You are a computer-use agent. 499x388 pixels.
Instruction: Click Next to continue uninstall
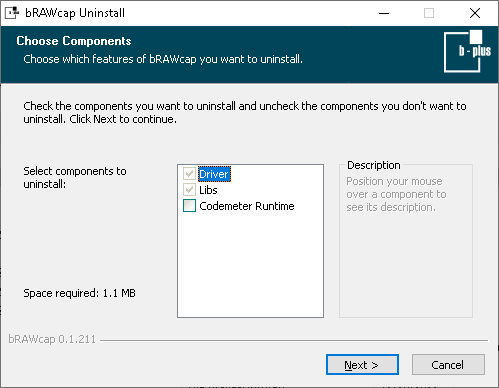tap(362, 365)
